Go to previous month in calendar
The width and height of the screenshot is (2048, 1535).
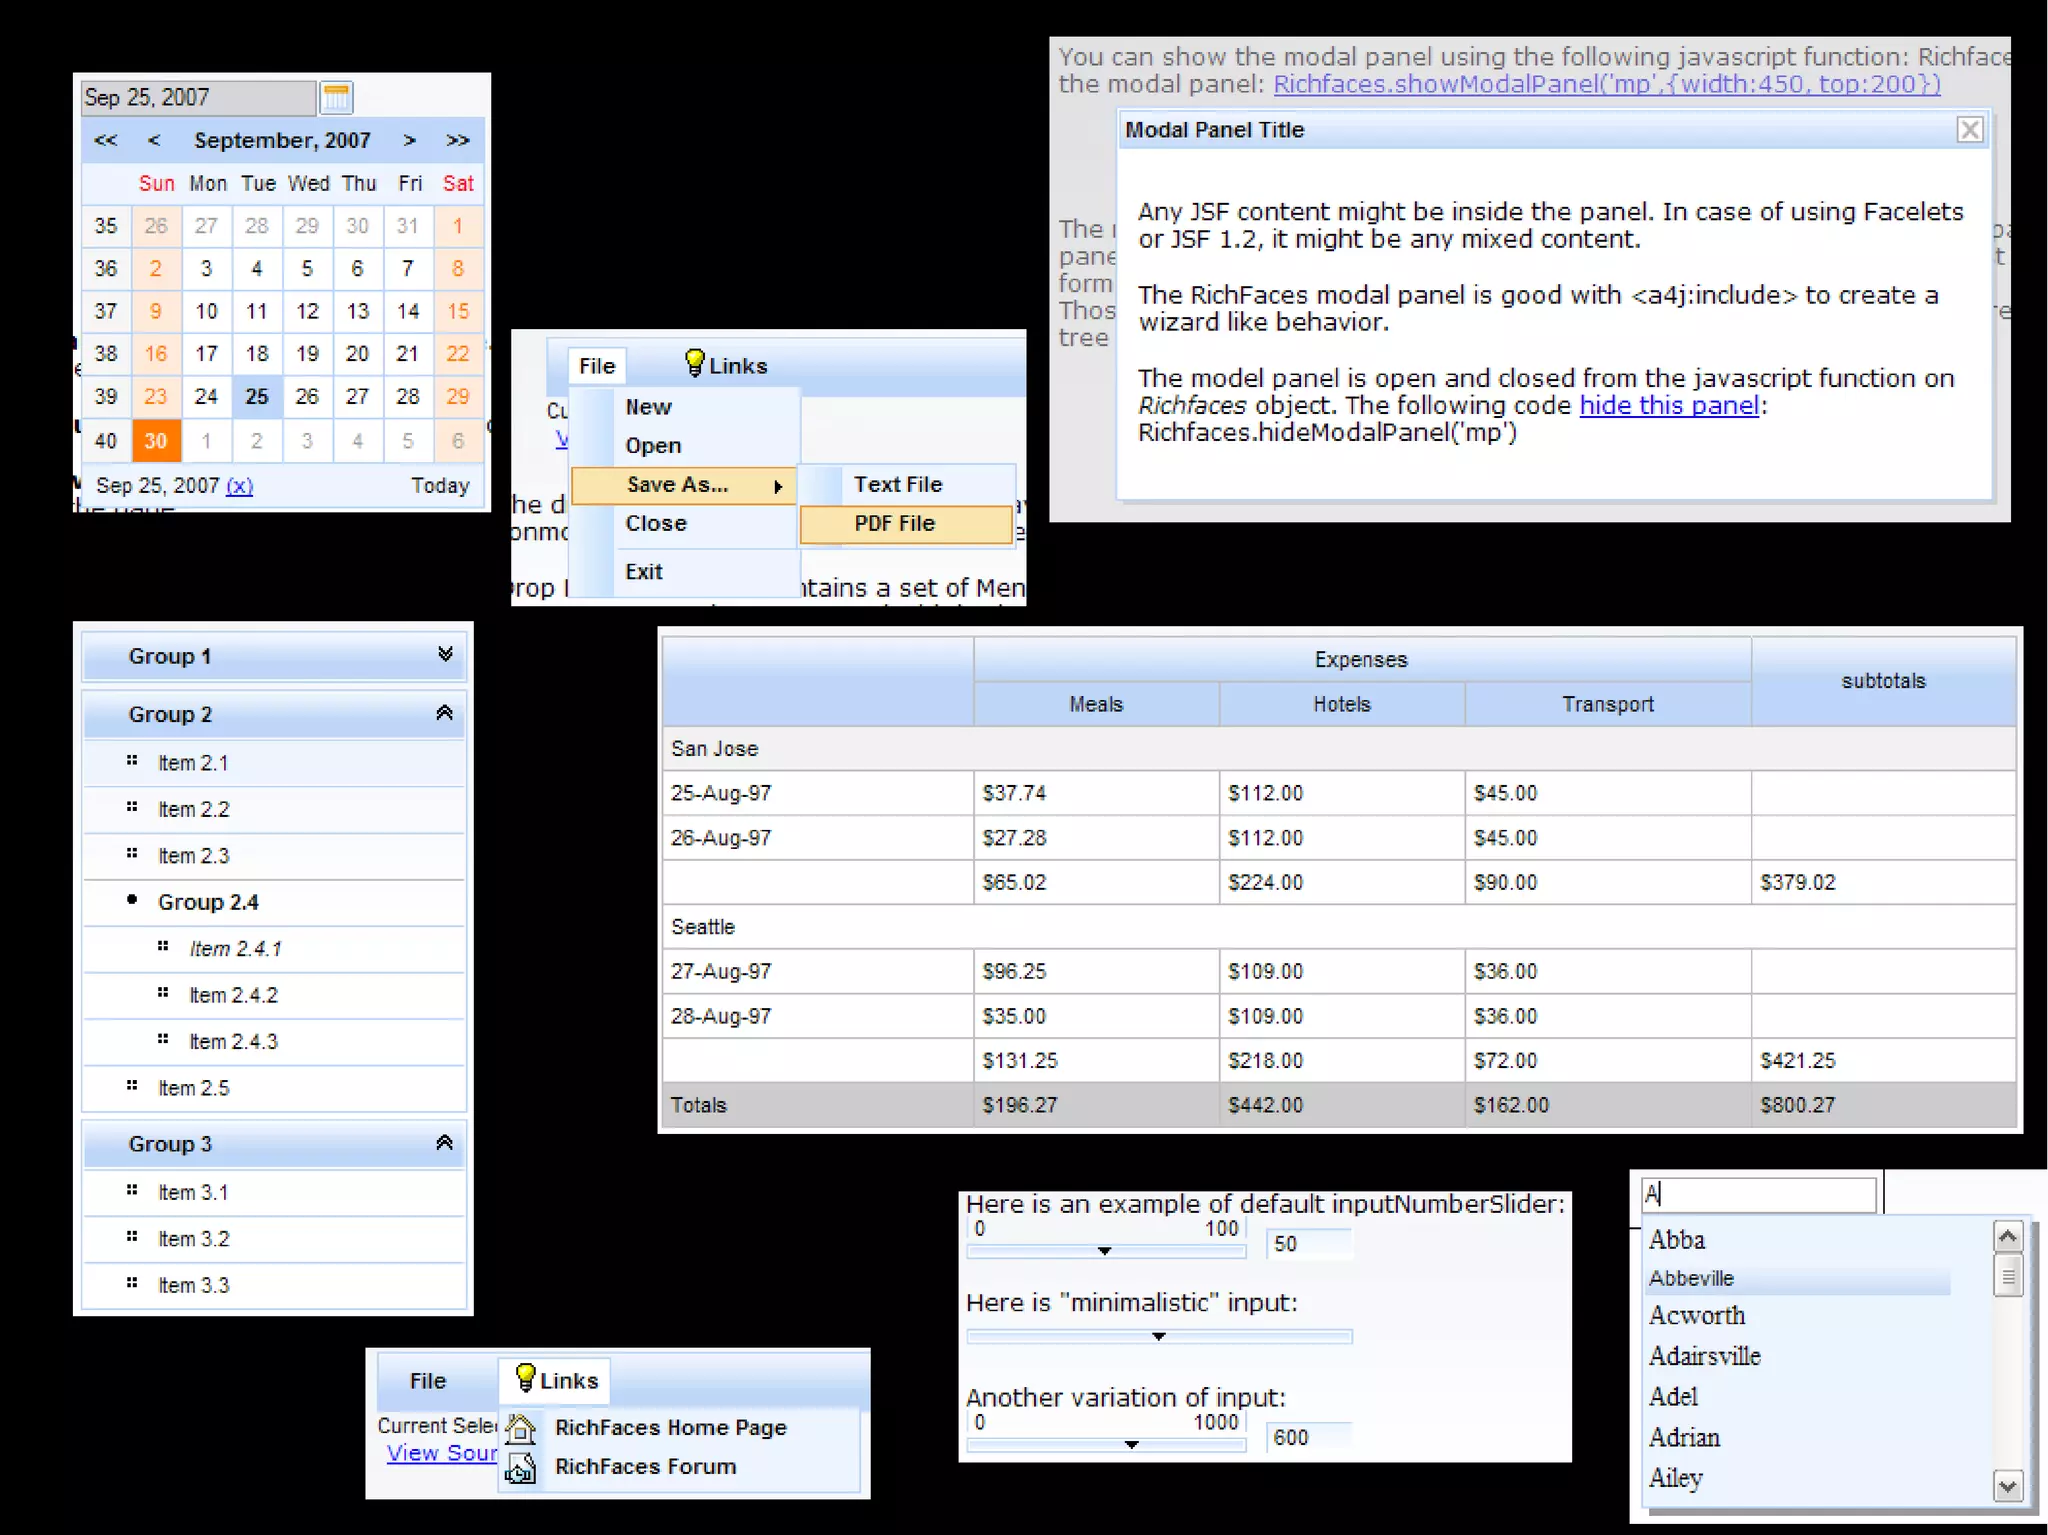coord(153,140)
